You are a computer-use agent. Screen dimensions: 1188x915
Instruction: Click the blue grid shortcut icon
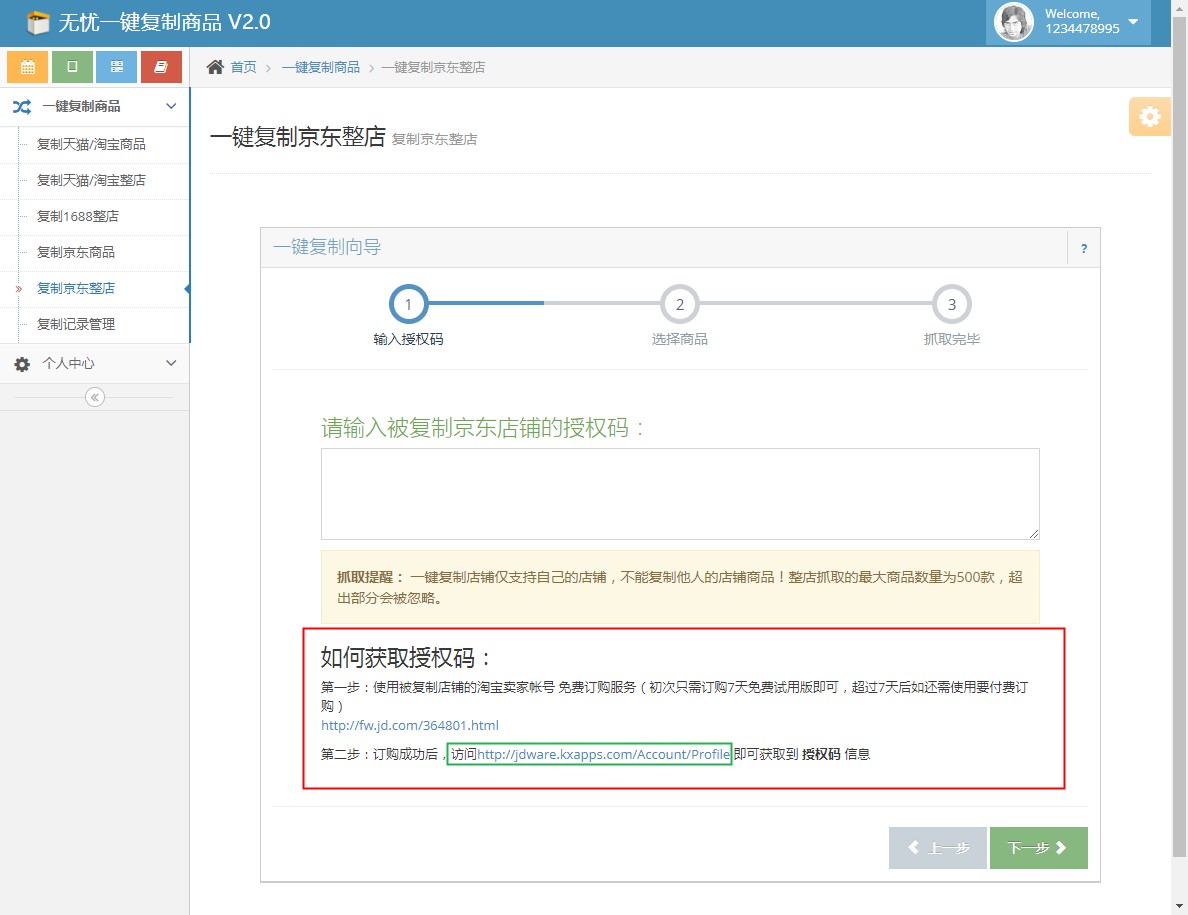(x=117, y=67)
